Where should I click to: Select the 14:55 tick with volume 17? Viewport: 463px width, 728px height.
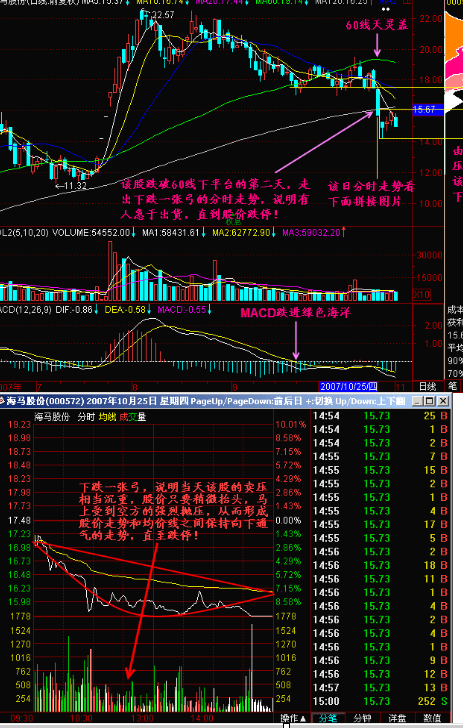point(381,525)
